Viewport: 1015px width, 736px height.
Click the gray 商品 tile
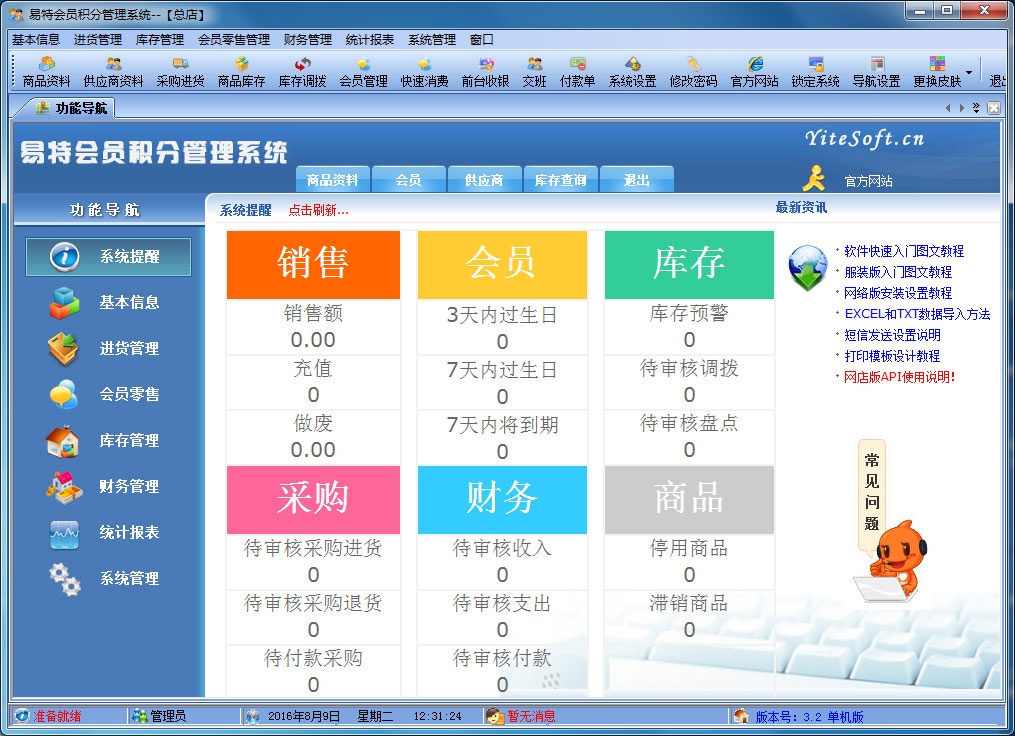point(689,499)
